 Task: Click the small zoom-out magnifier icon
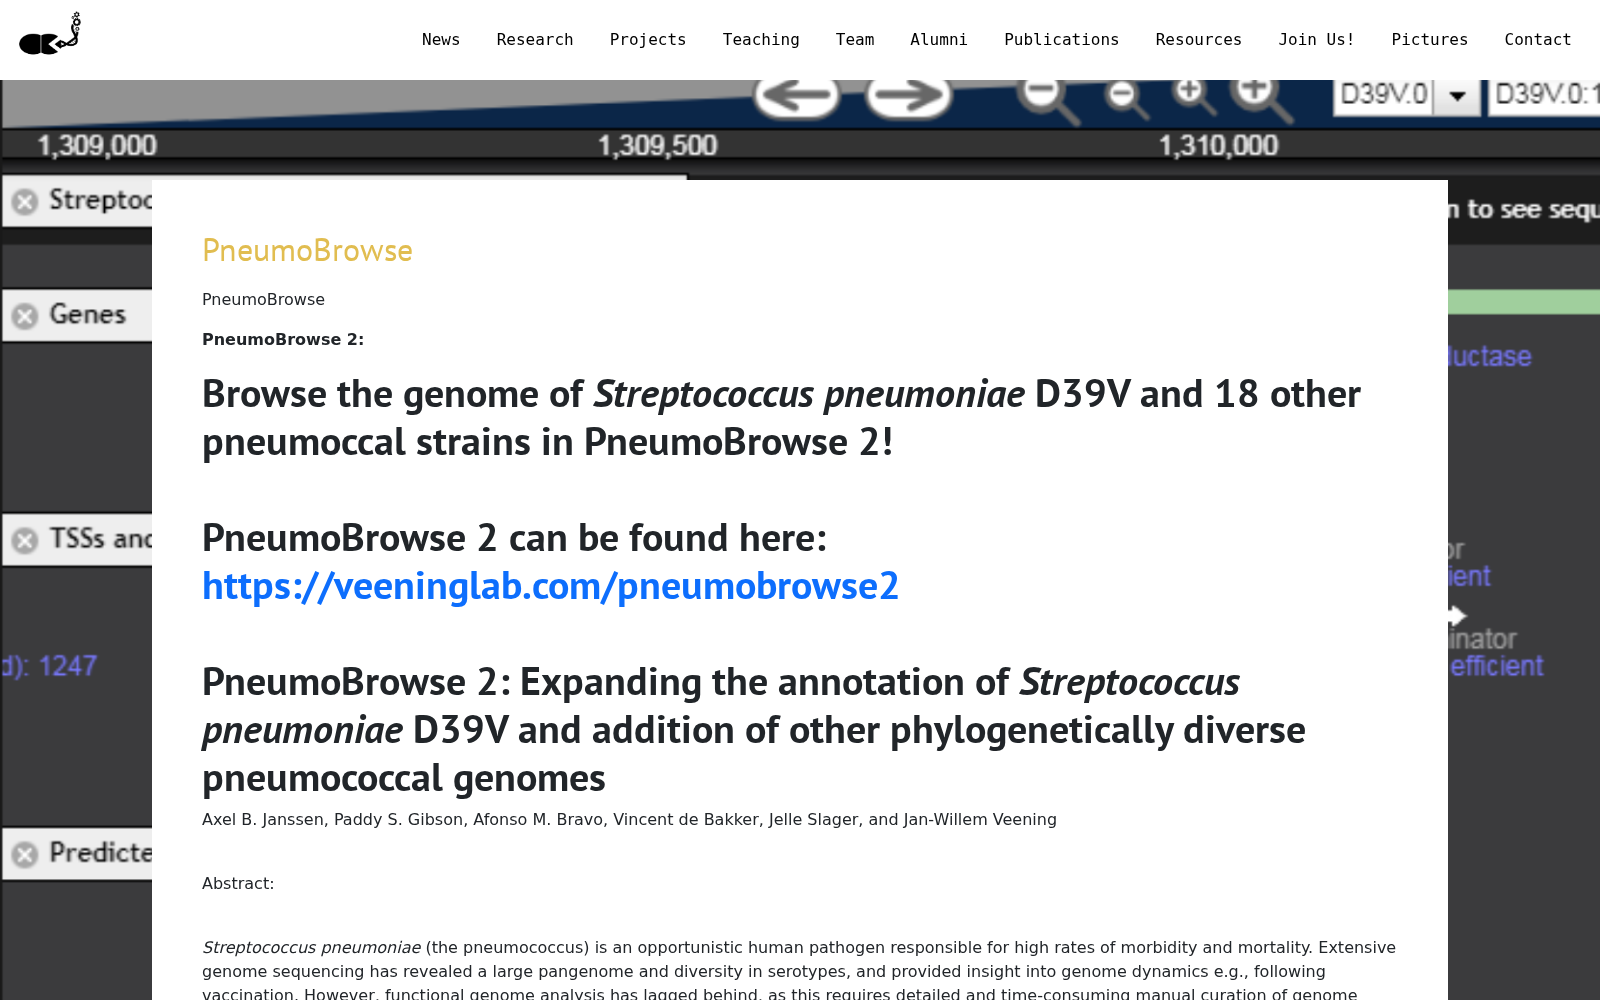1126,99
